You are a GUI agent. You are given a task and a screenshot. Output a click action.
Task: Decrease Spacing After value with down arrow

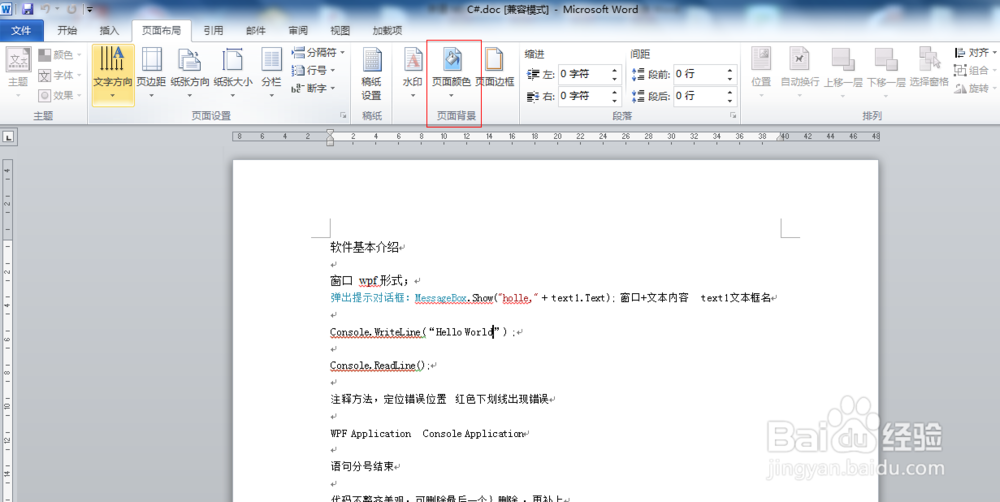730,101
